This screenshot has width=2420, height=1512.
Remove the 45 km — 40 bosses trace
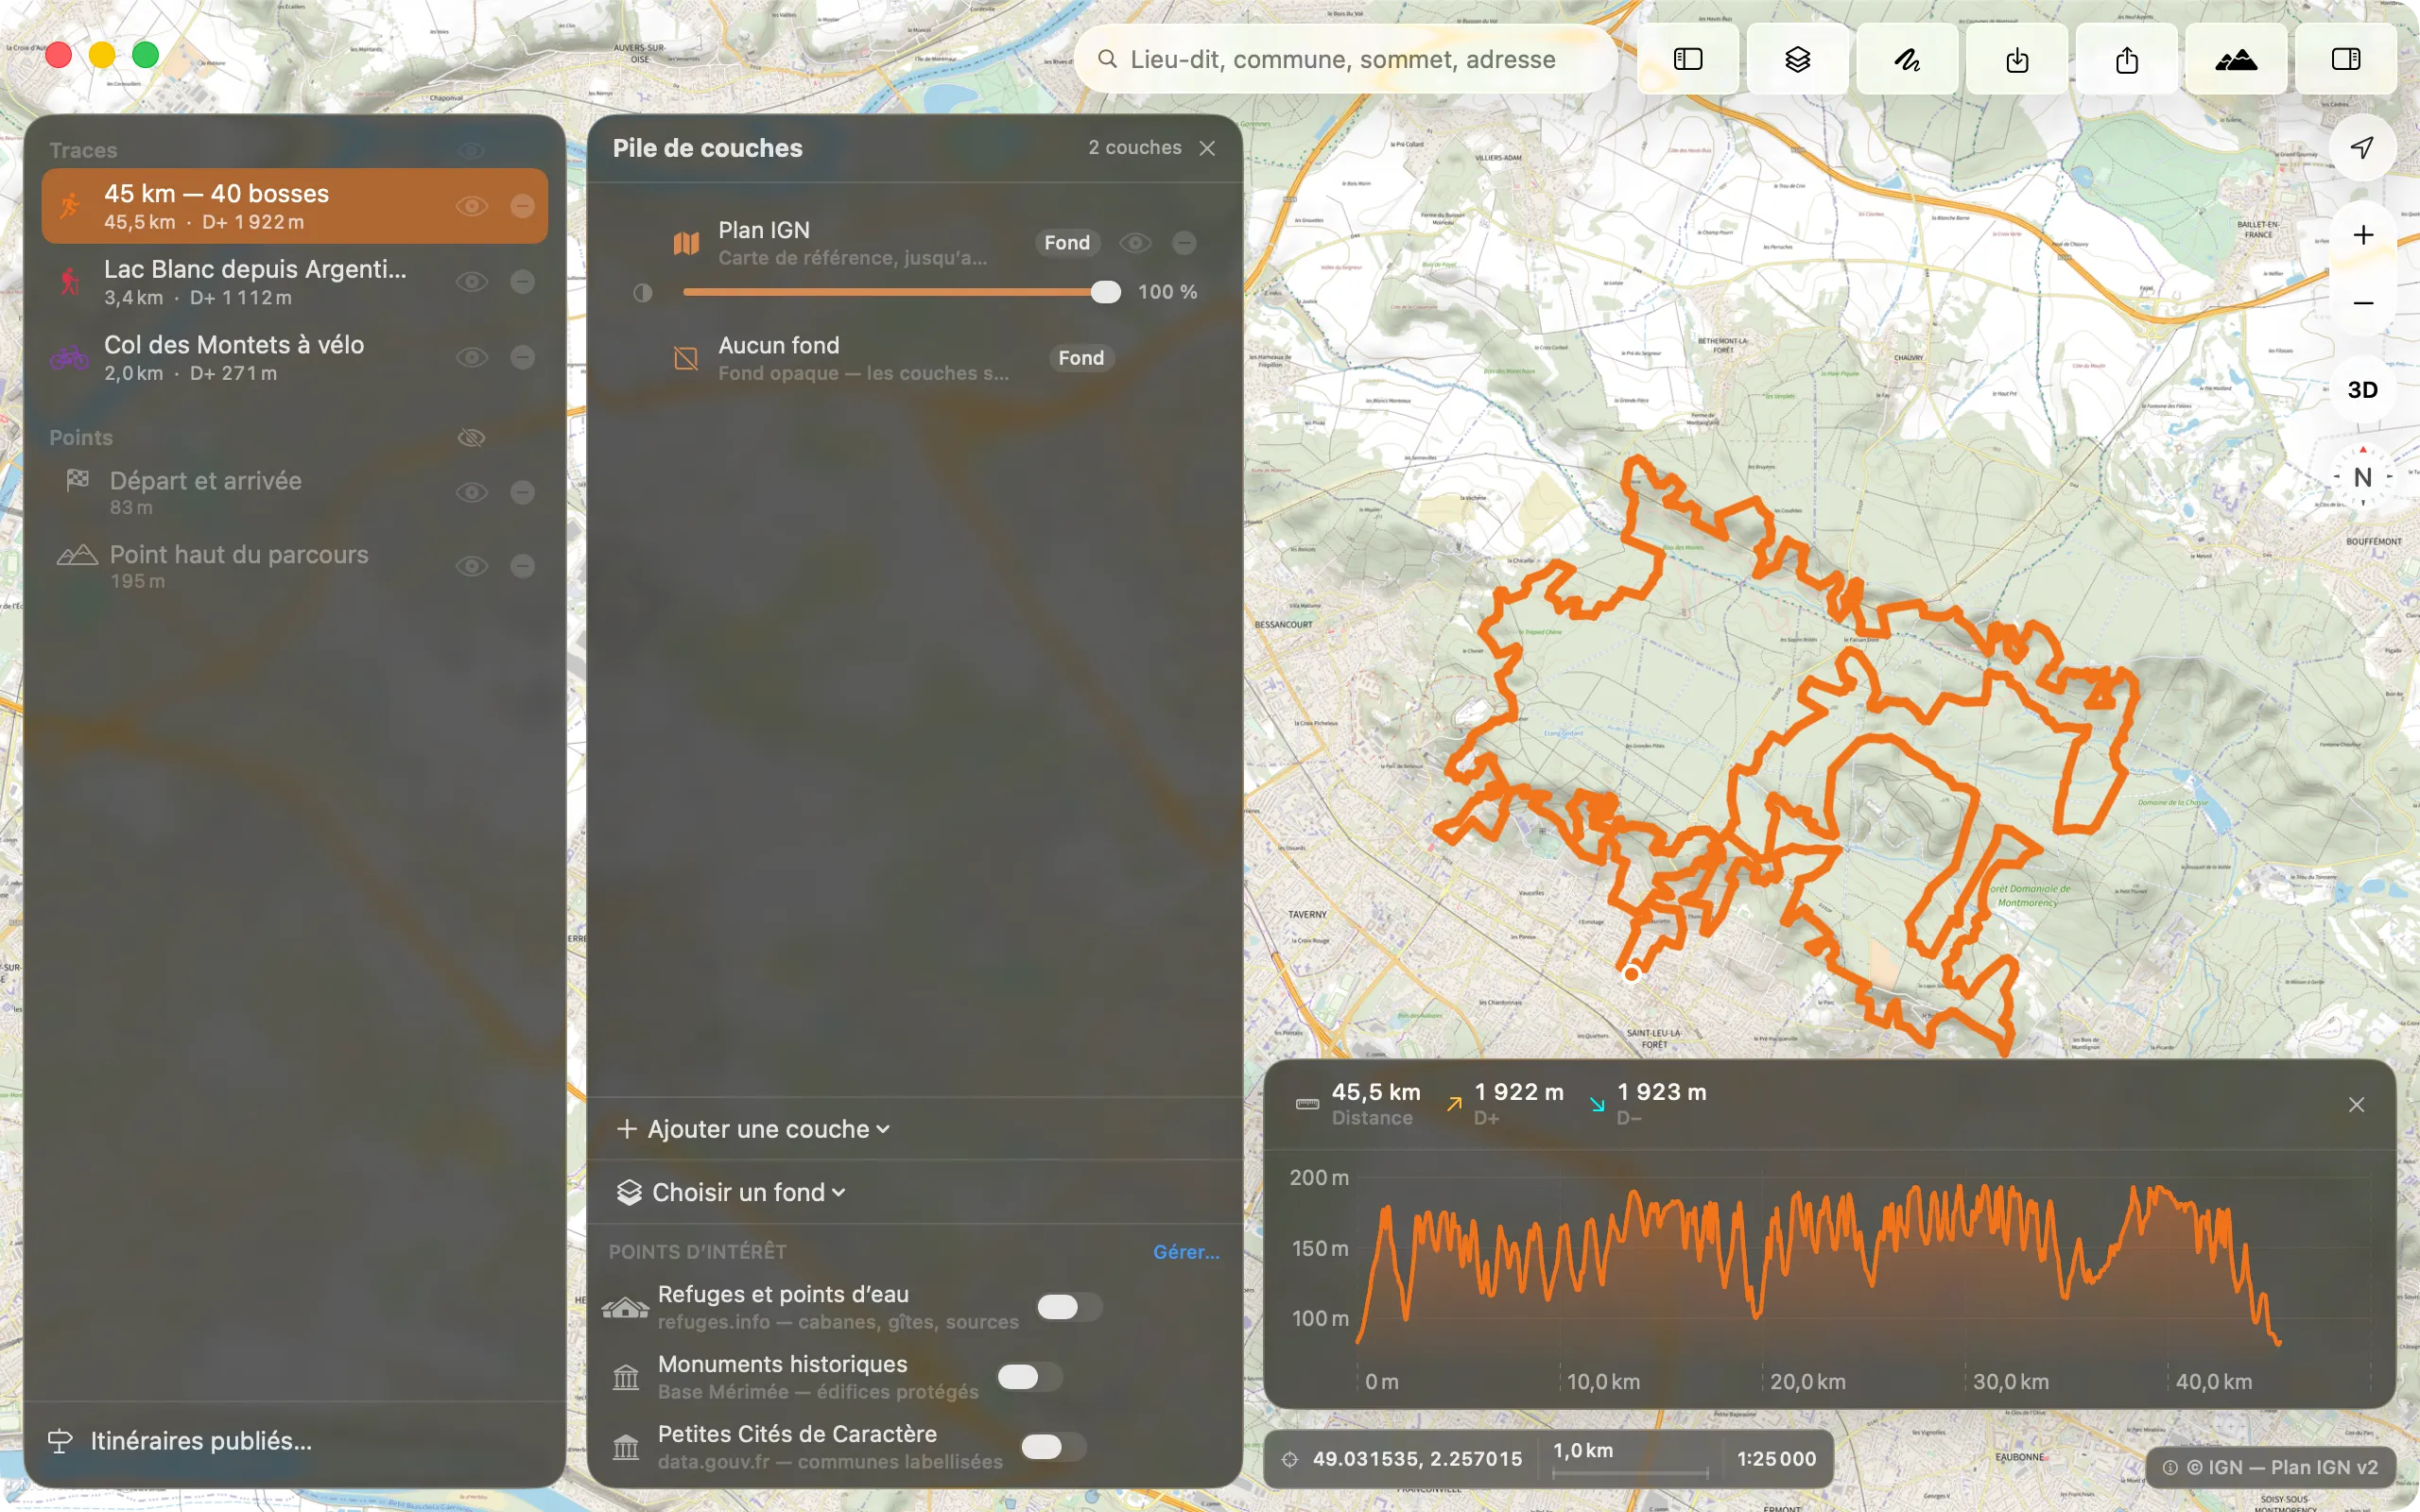[x=522, y=206]
